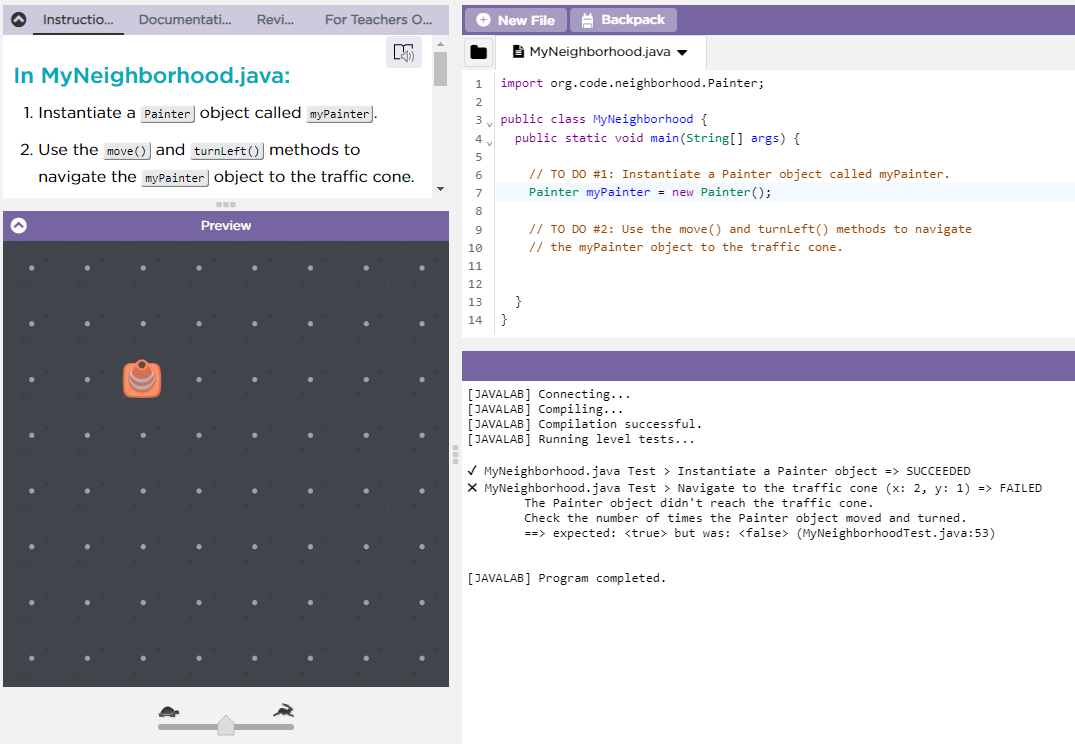Fold the class block at line 3
Viewport: 1075px width, 744px height.
[490, 123]
